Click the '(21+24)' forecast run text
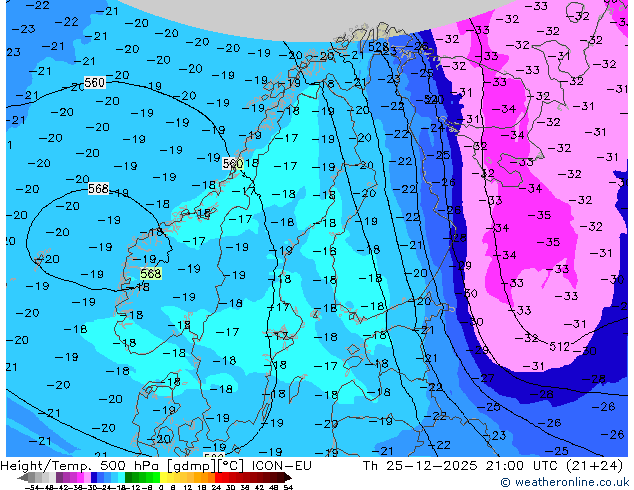Viewport: 634px width, 490px height. pyautogui.click(x=594, y=466)
